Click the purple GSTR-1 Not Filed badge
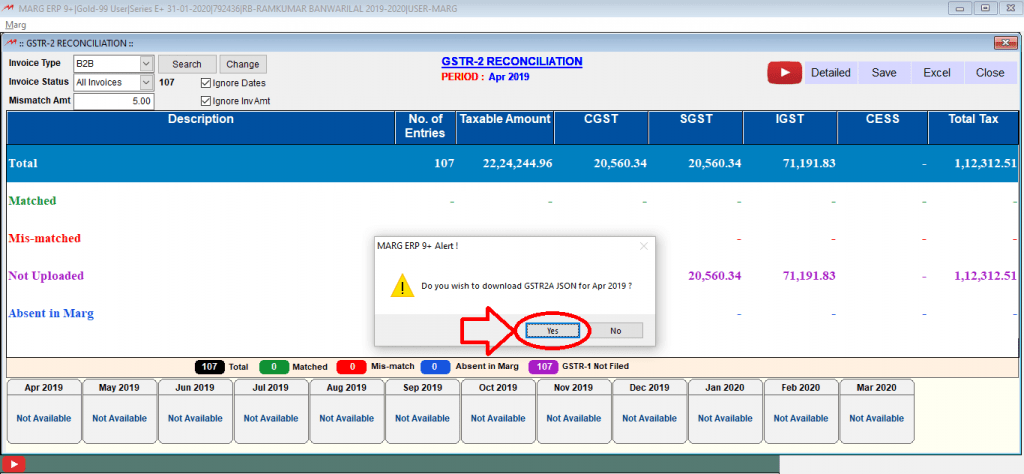1024x474 pixels. pos(544,367)
